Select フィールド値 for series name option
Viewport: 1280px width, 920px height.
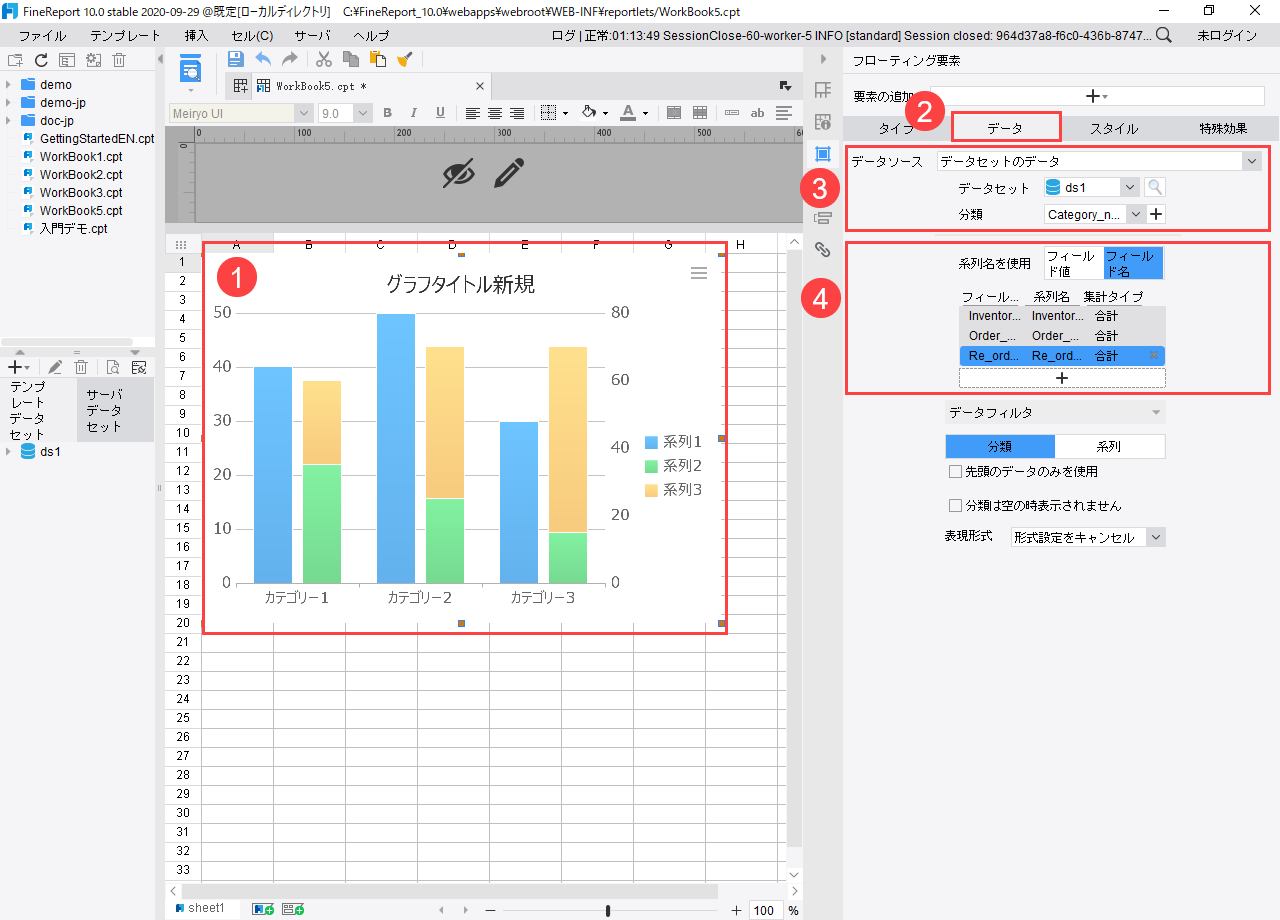1073,264
